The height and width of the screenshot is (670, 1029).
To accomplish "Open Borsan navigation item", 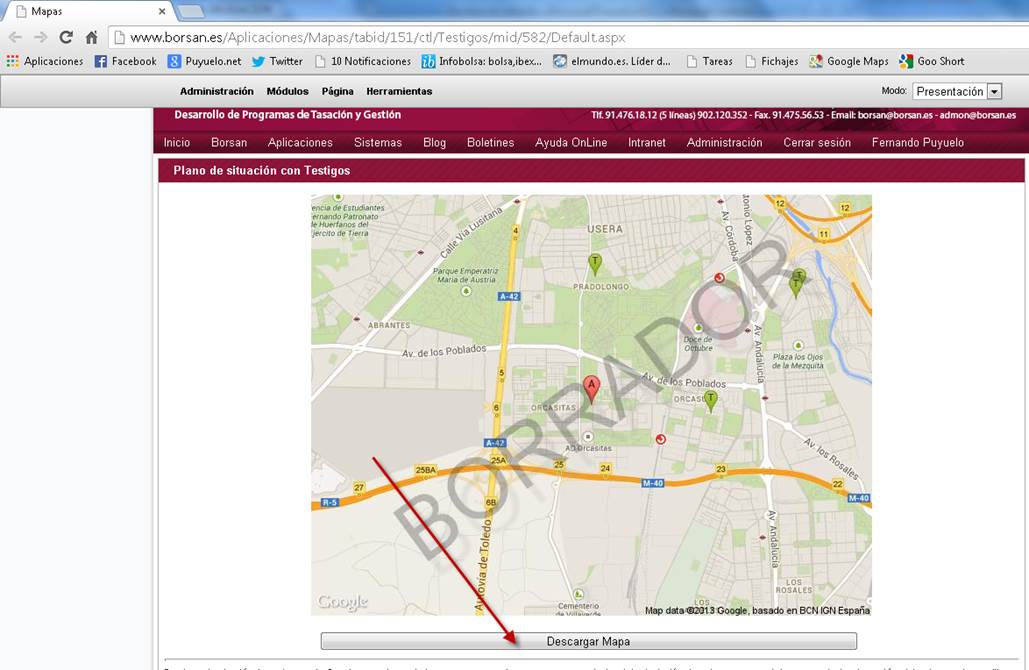I will click(229, 142).
